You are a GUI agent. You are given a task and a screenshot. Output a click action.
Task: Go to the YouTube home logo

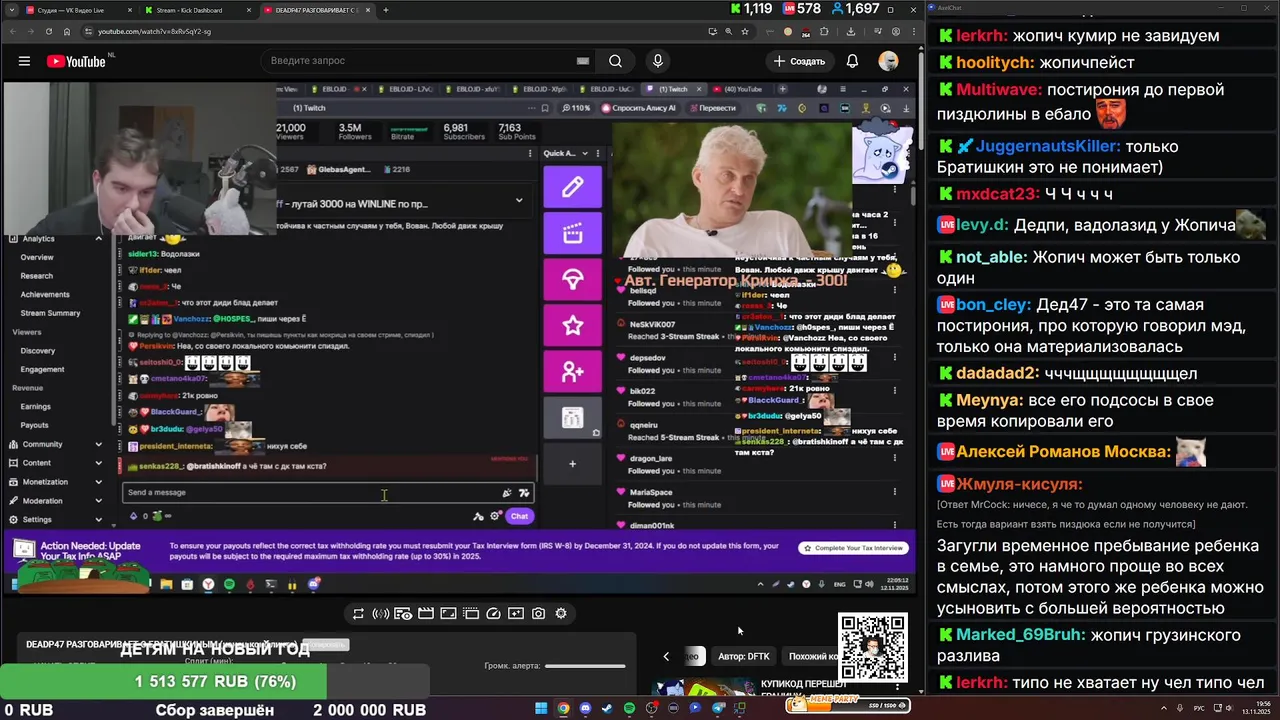point(76,61)
